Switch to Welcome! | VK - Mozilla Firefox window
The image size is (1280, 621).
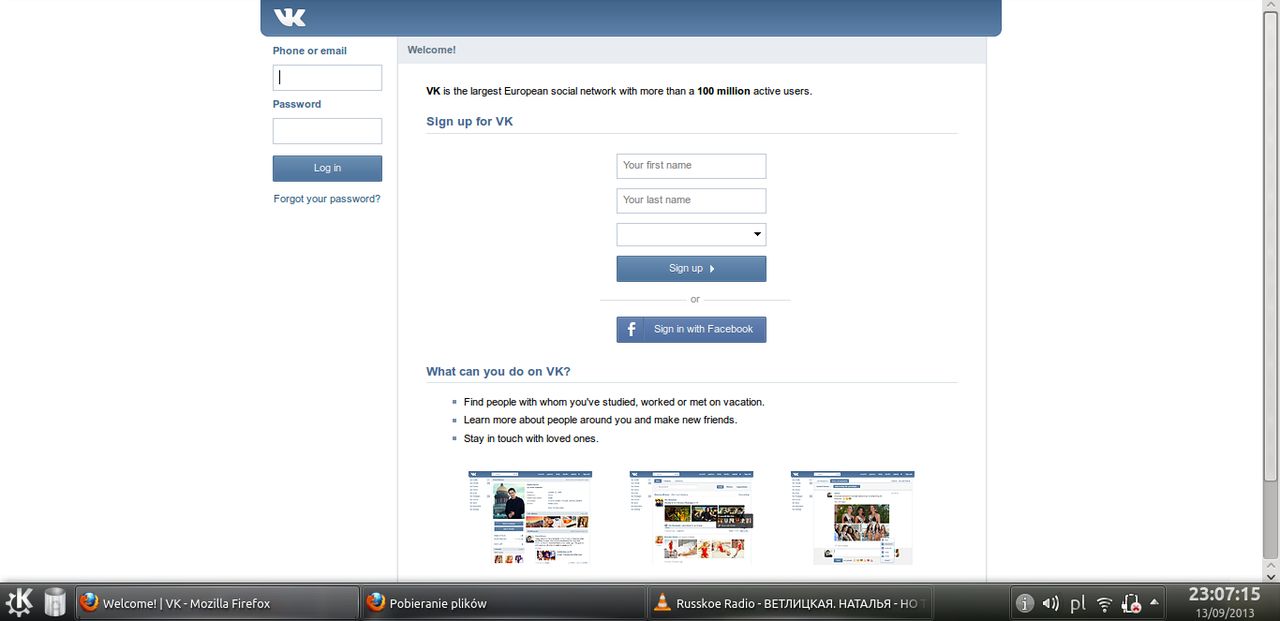coord(218,603)
